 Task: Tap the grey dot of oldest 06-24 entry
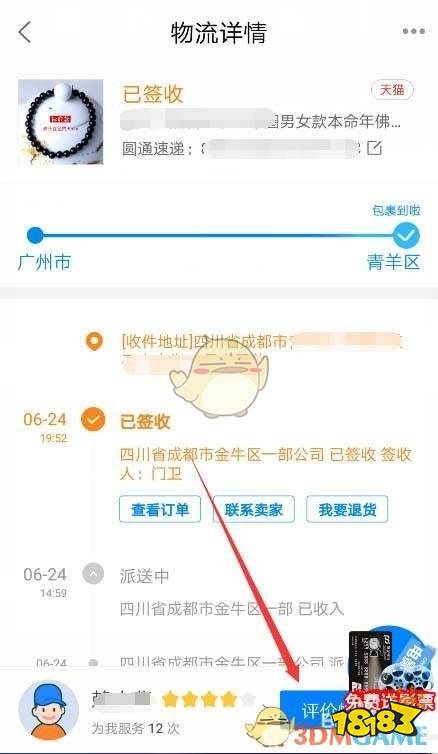93,663
